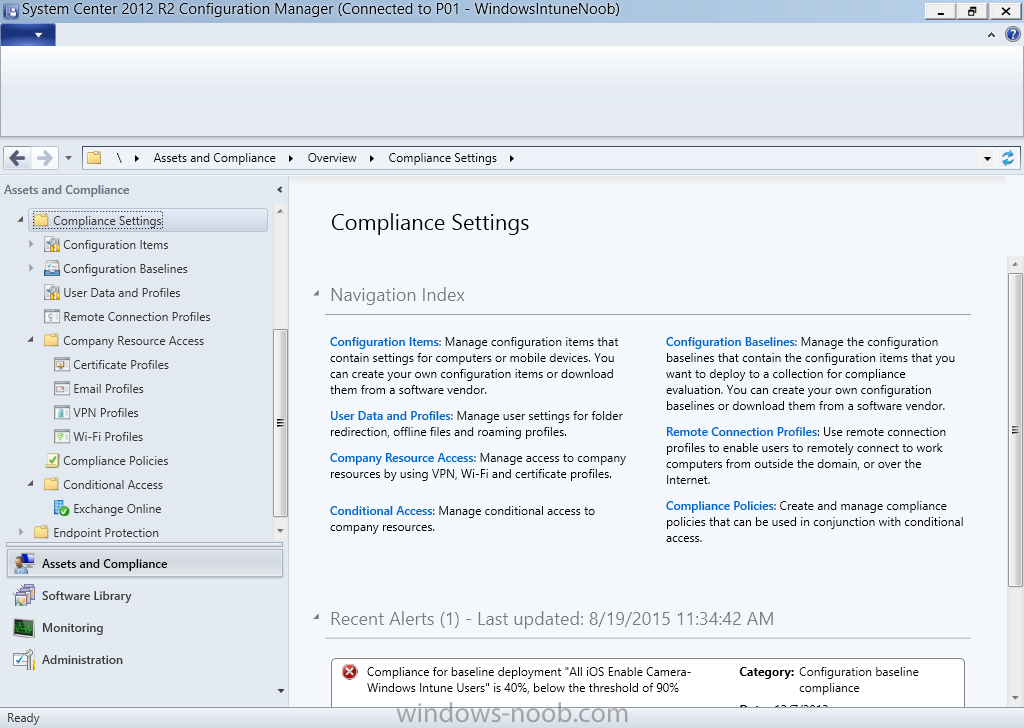Select the Compliance Policies tree item
The height and width of the screenshot is (728, 1024).
[x=116, y=460]
